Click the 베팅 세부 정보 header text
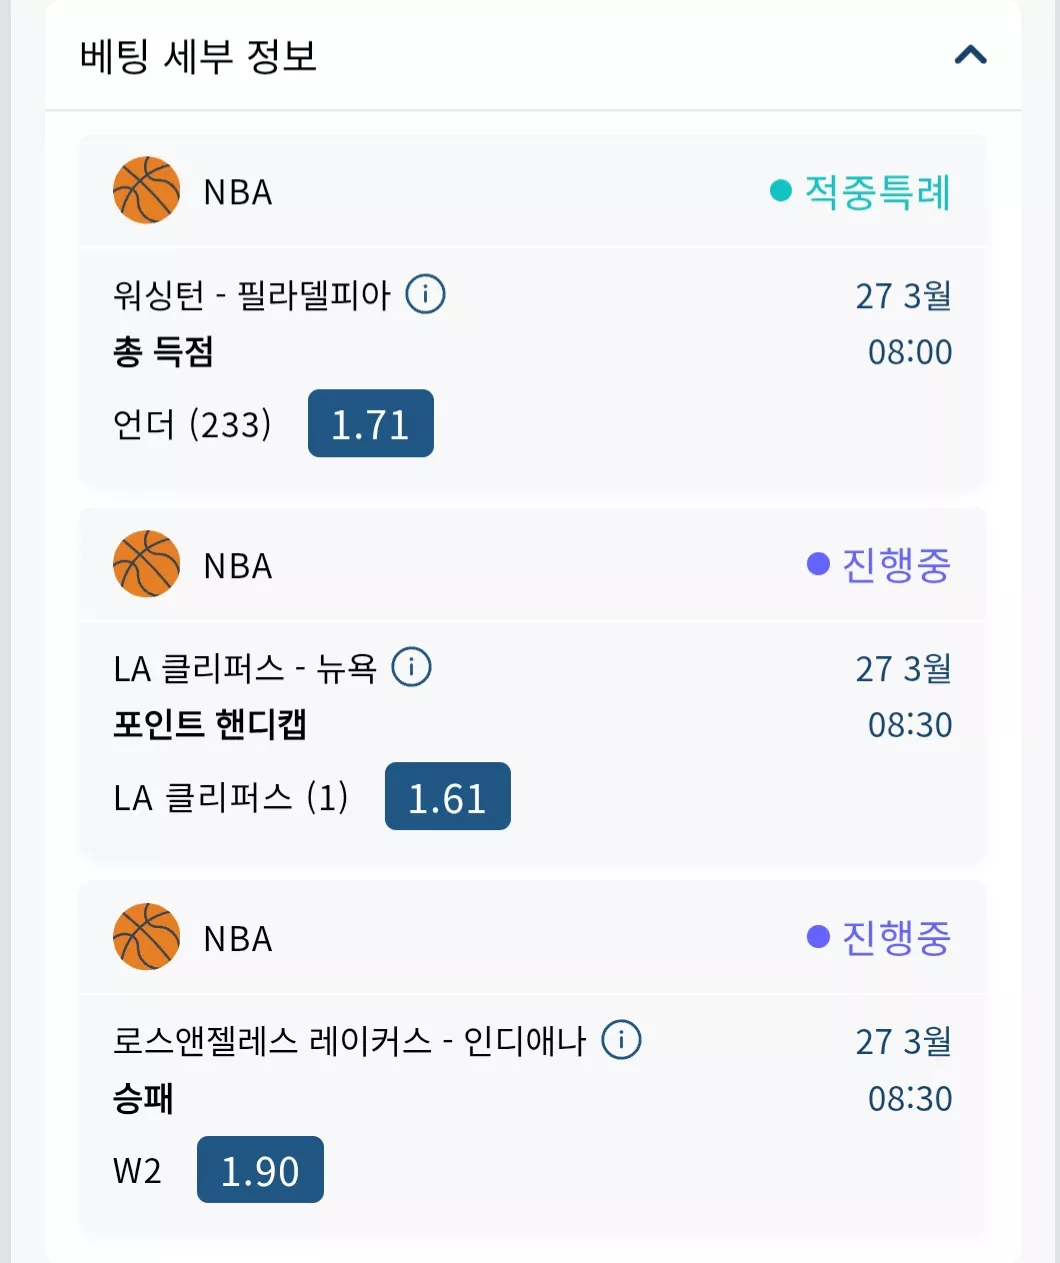This screenshot has width=1060, height=1263. point(198,55)
